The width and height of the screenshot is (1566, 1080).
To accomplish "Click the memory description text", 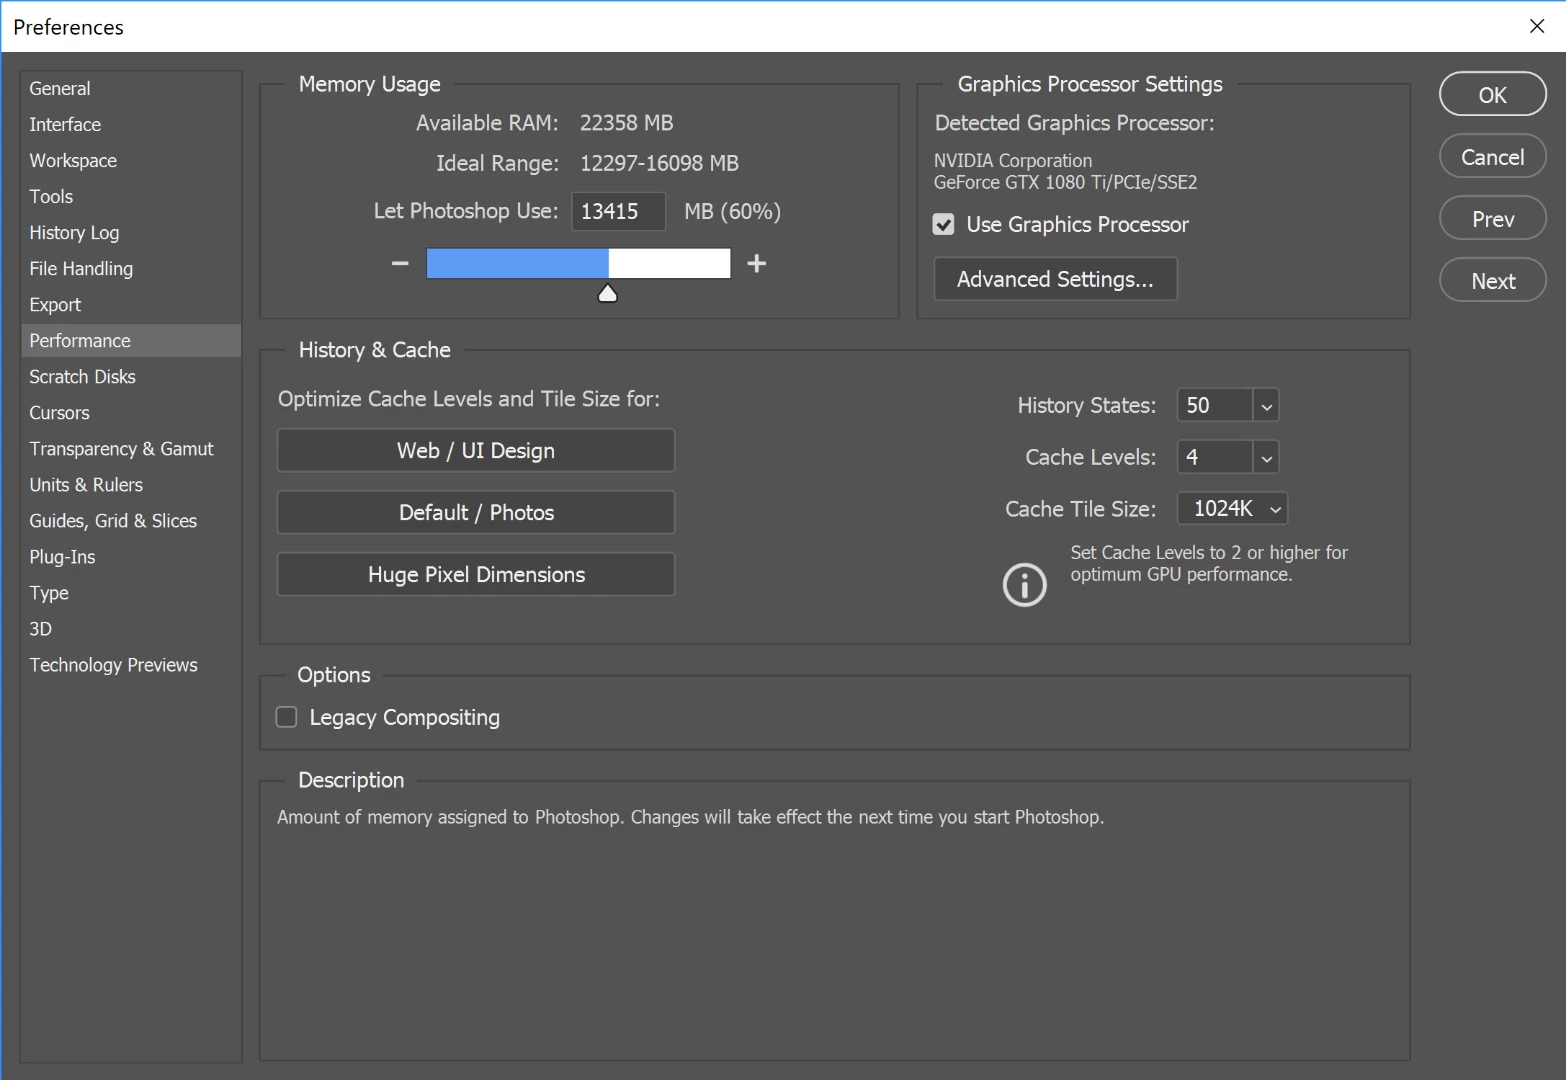I will (x=690, y=817).
